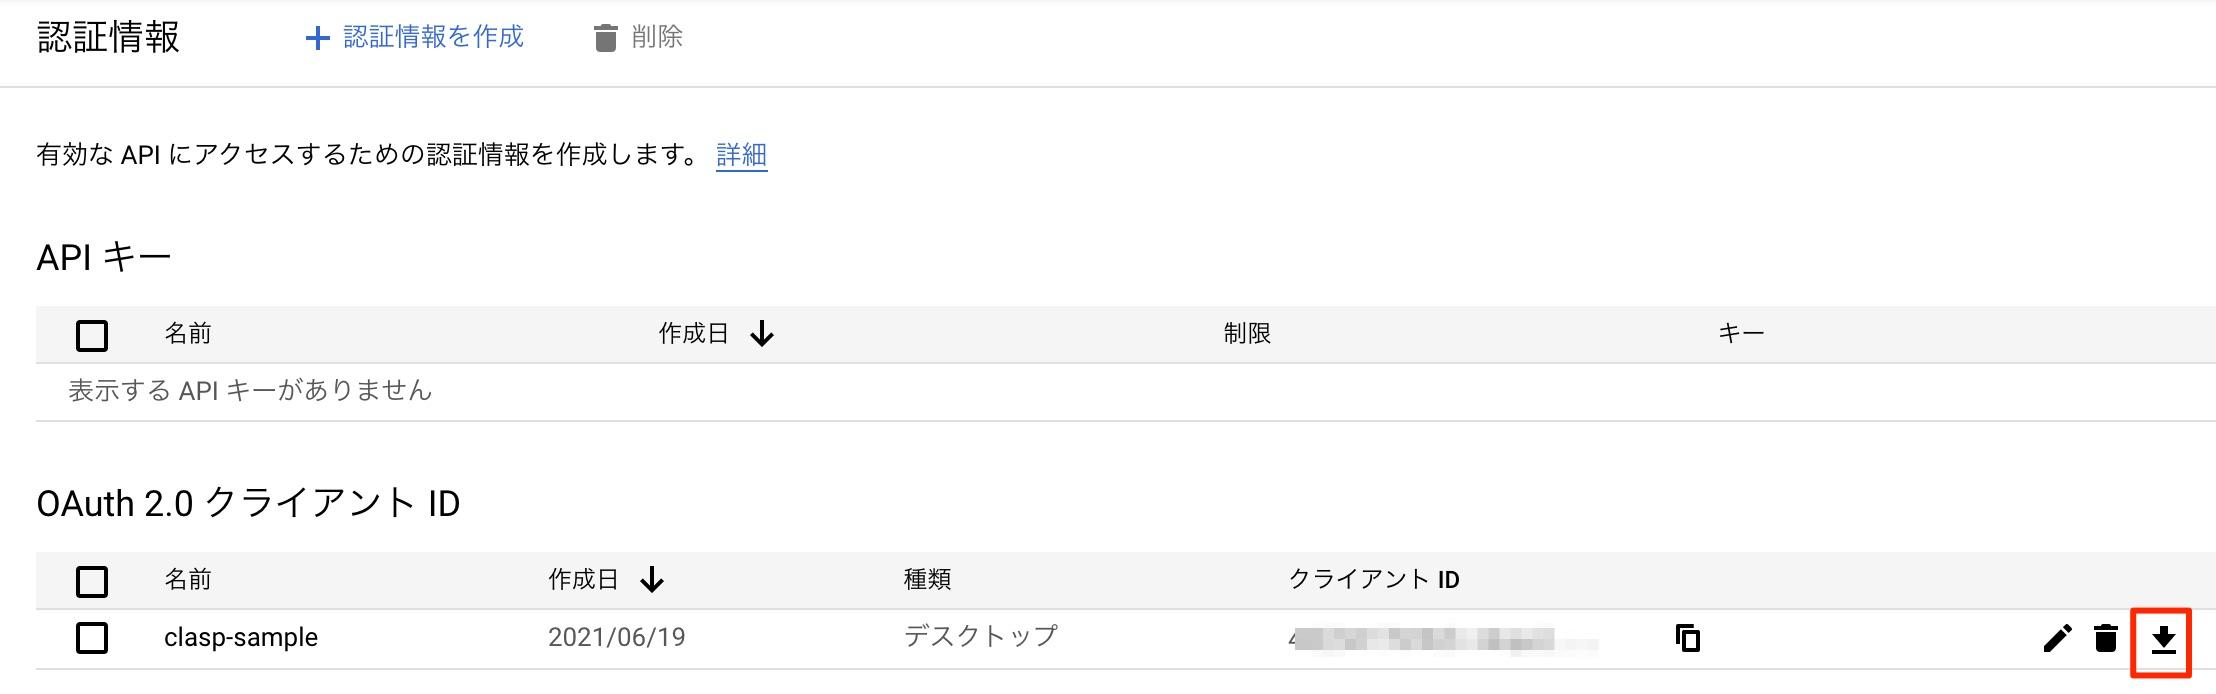Click the クライアント ID column header
The image size is (2216, 694).
pos(1374,580)
